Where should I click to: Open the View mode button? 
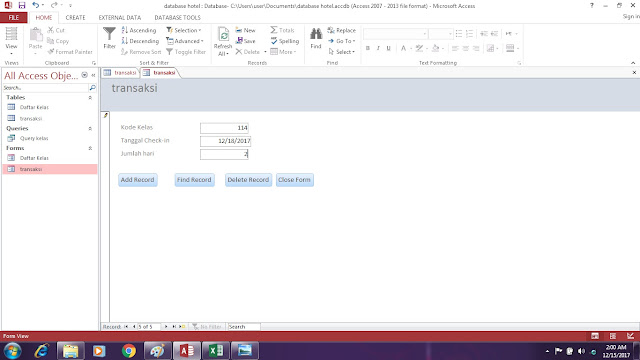[x=11, y=41]
